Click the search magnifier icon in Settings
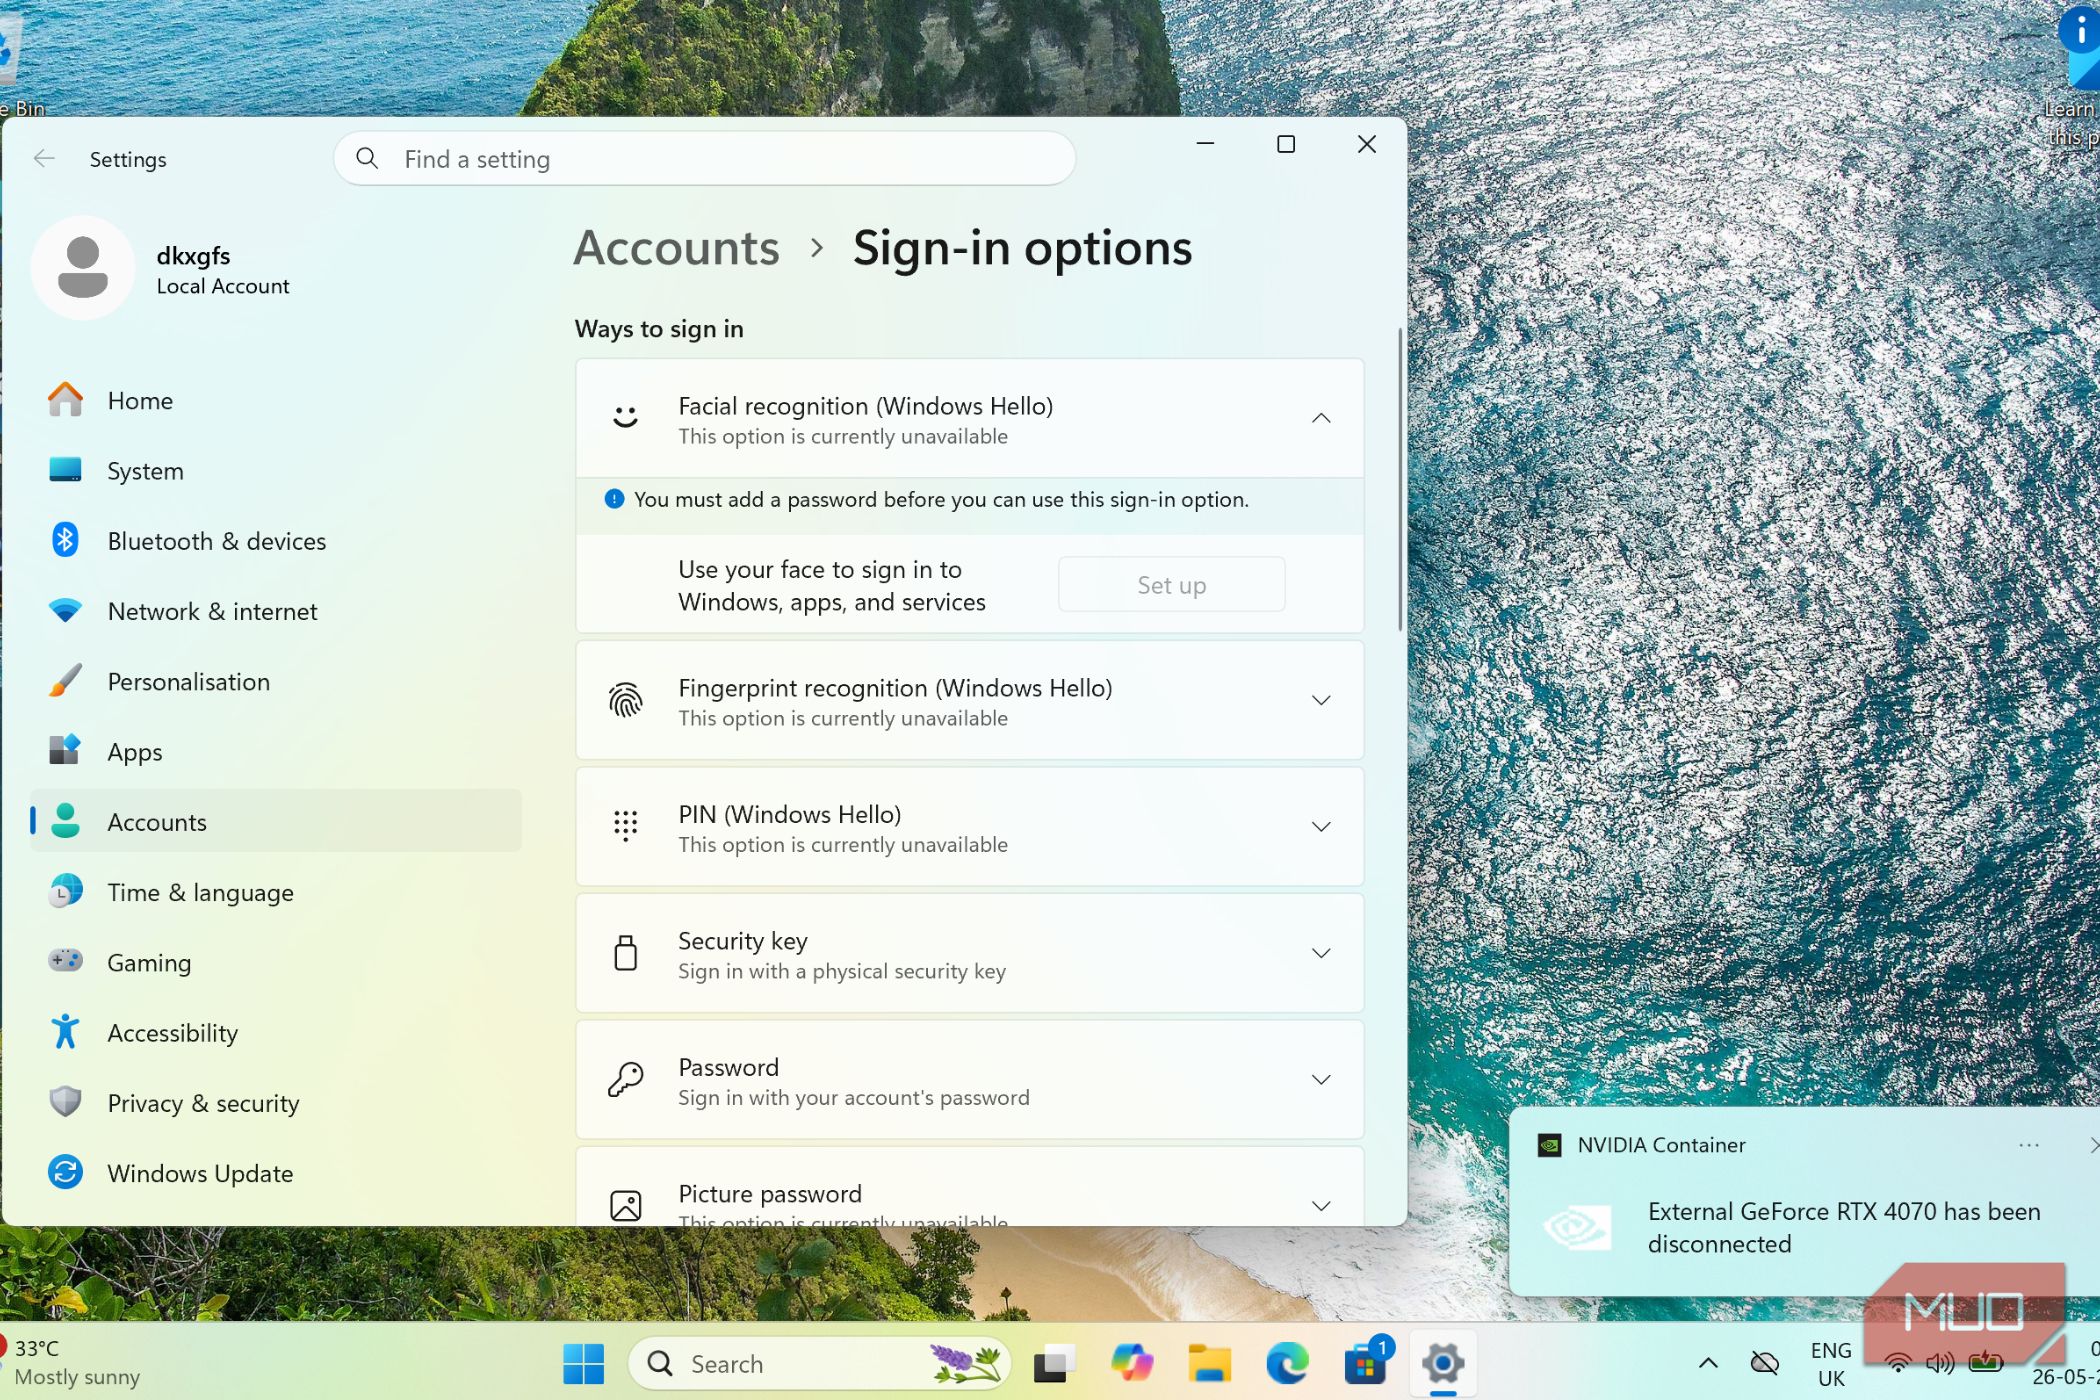 pos(367,159)
